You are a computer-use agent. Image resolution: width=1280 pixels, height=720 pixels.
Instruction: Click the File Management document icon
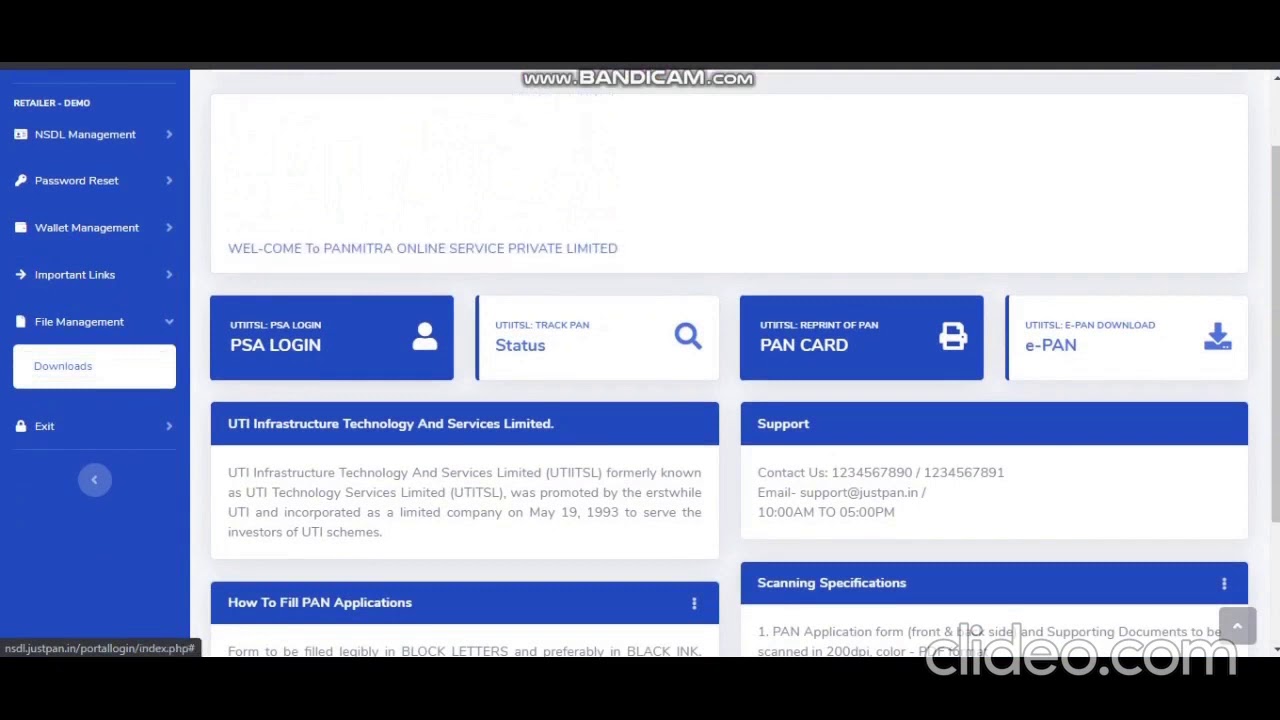20,322
